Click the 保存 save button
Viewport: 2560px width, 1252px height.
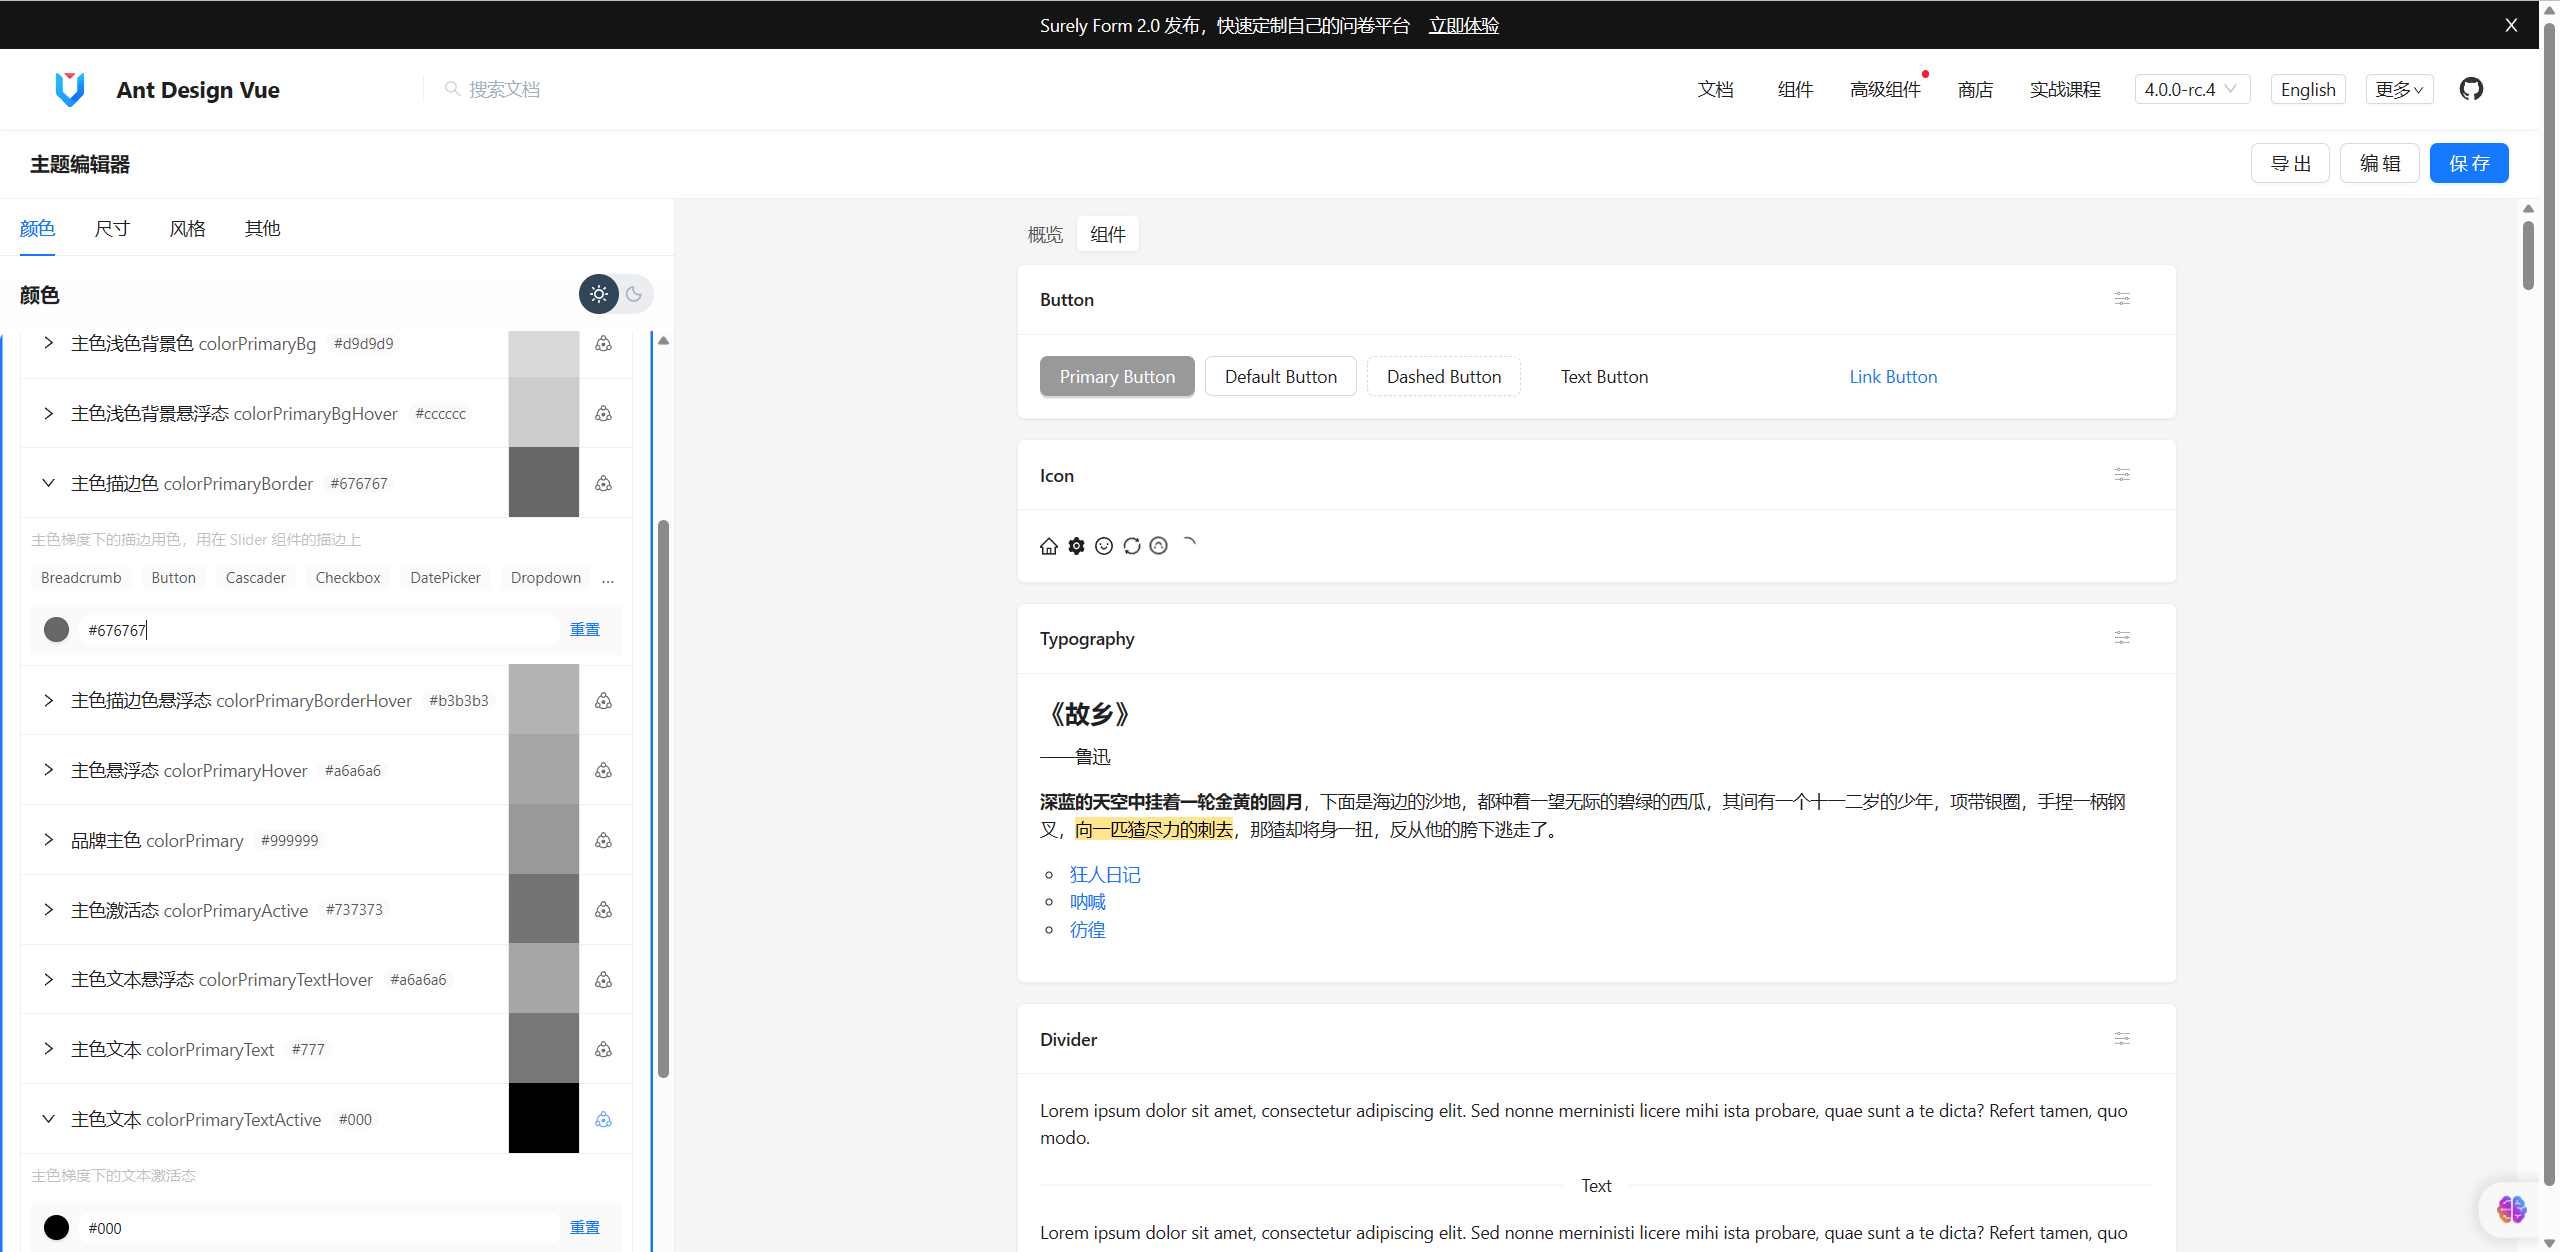2469,163
